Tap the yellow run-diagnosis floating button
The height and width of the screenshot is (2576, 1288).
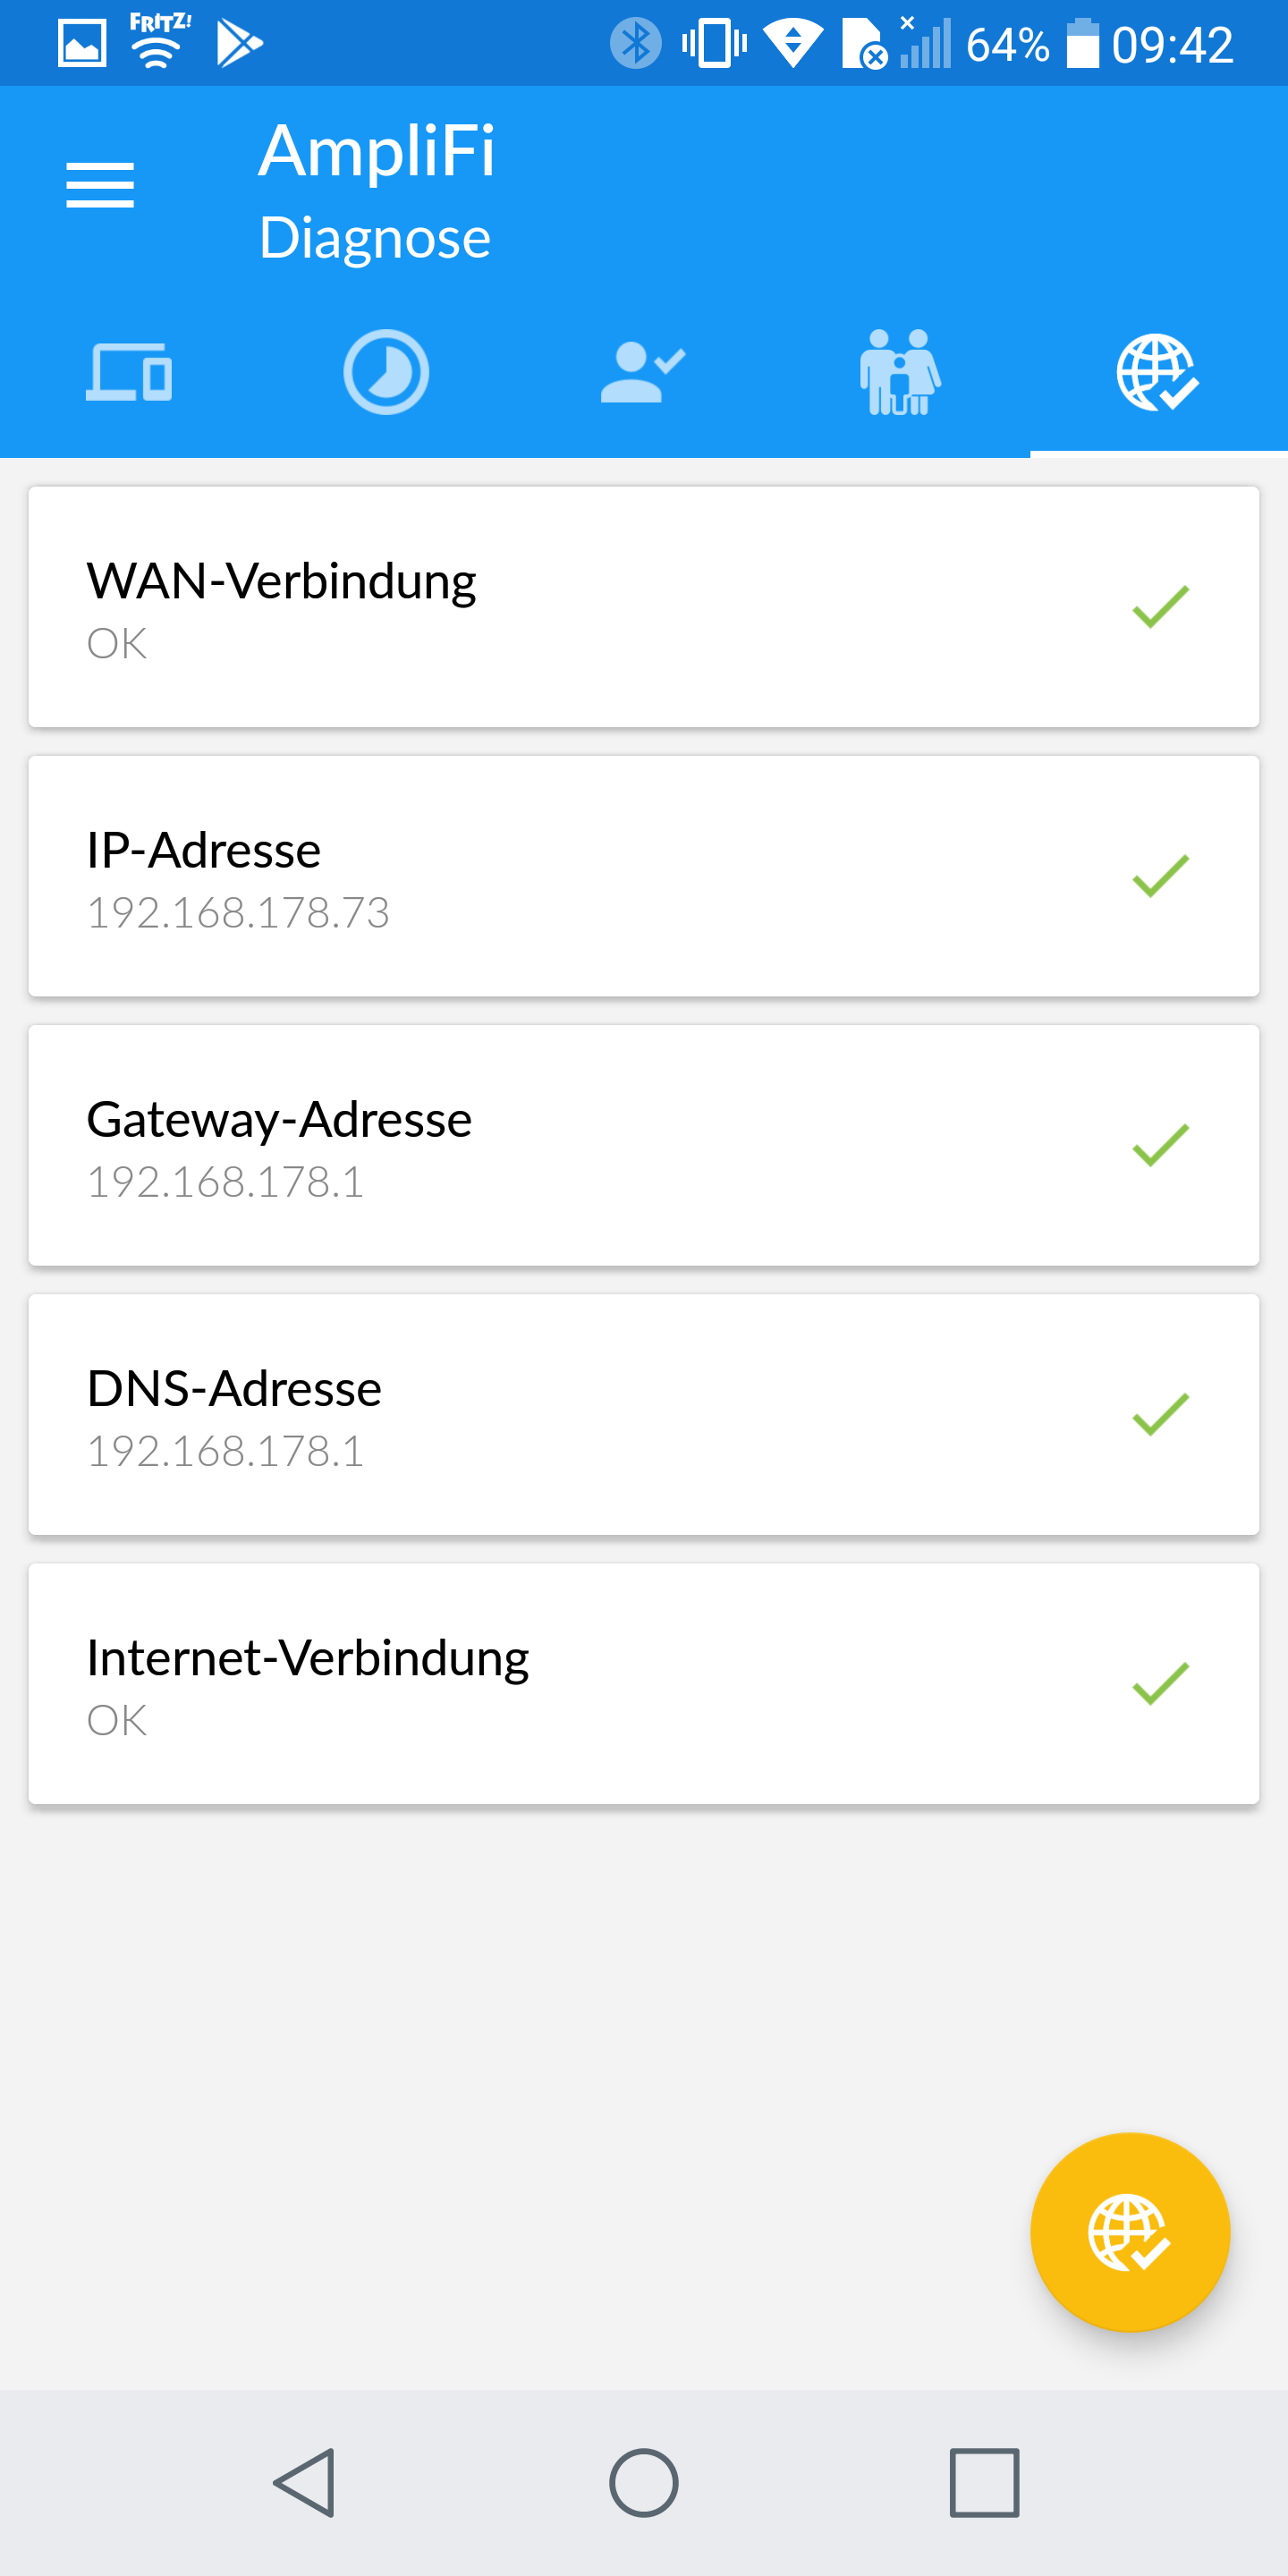pyautogui.click(x=1129, y=2232)
